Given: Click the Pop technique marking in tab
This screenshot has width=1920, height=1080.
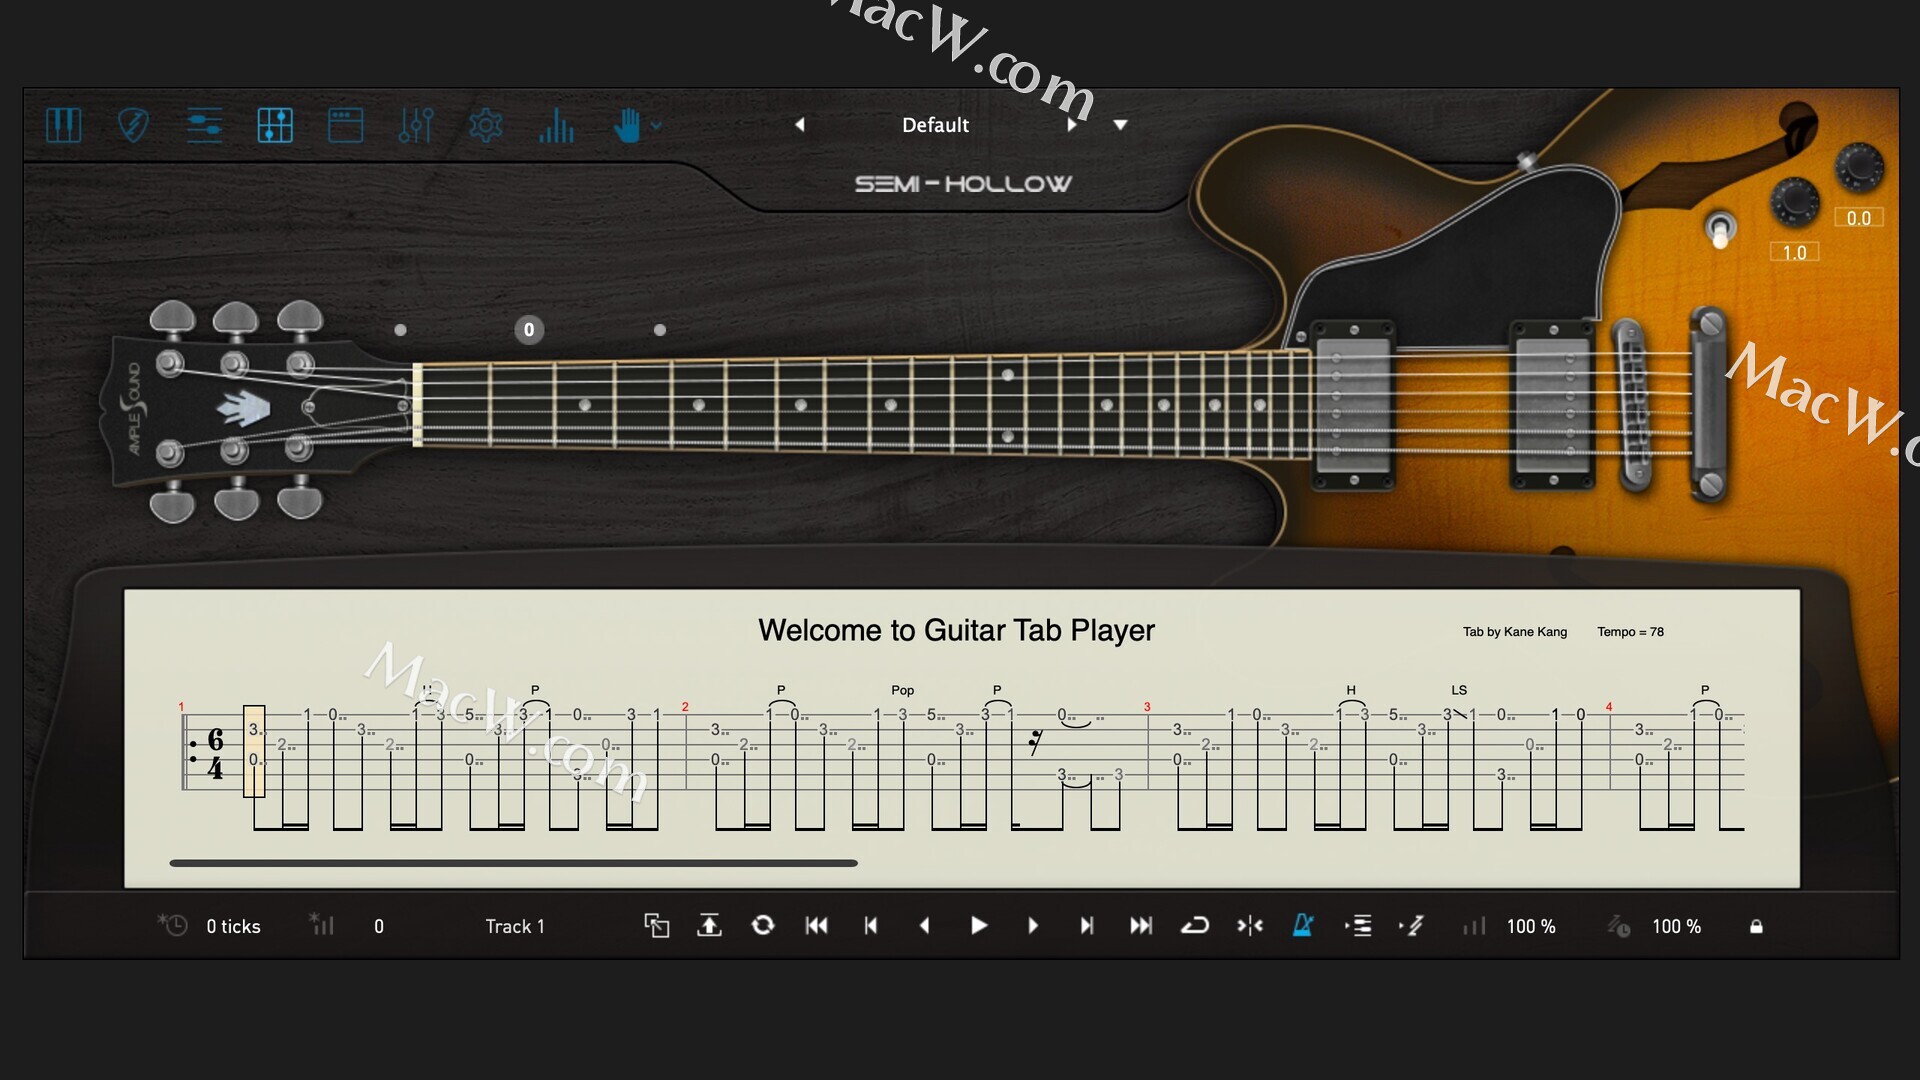Looking at the screenshot, I should 903,690.
